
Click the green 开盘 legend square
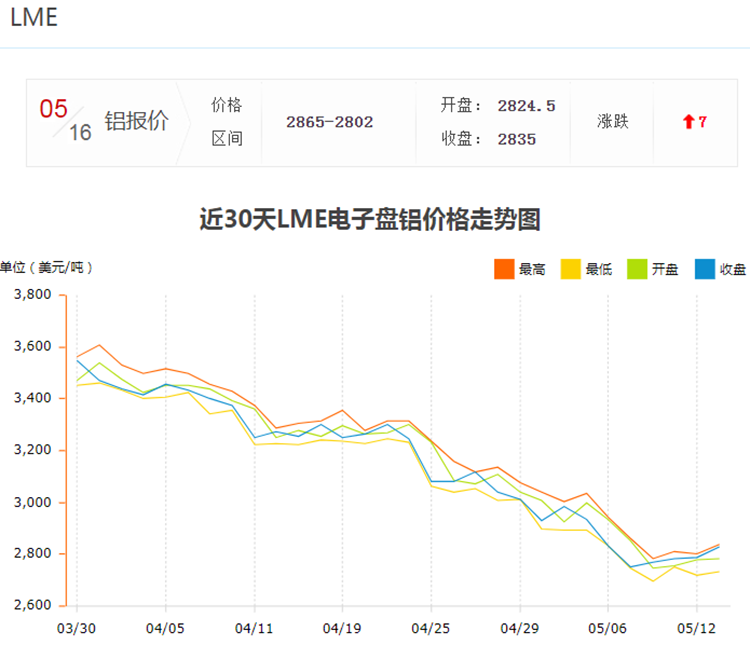pyautogui.click(x=637, y=268)
